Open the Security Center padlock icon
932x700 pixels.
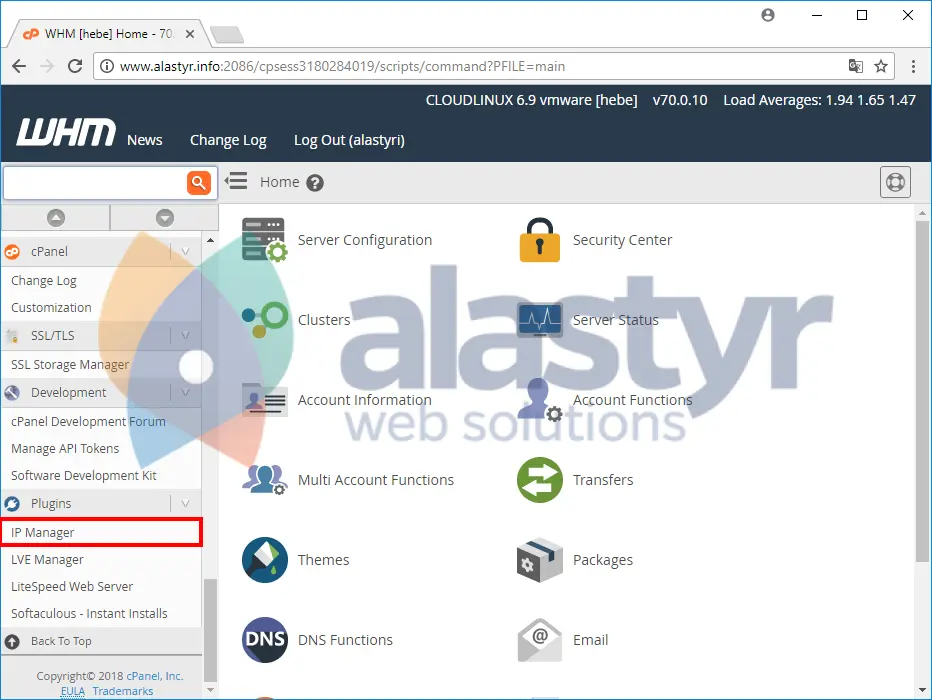click(539, 240)
